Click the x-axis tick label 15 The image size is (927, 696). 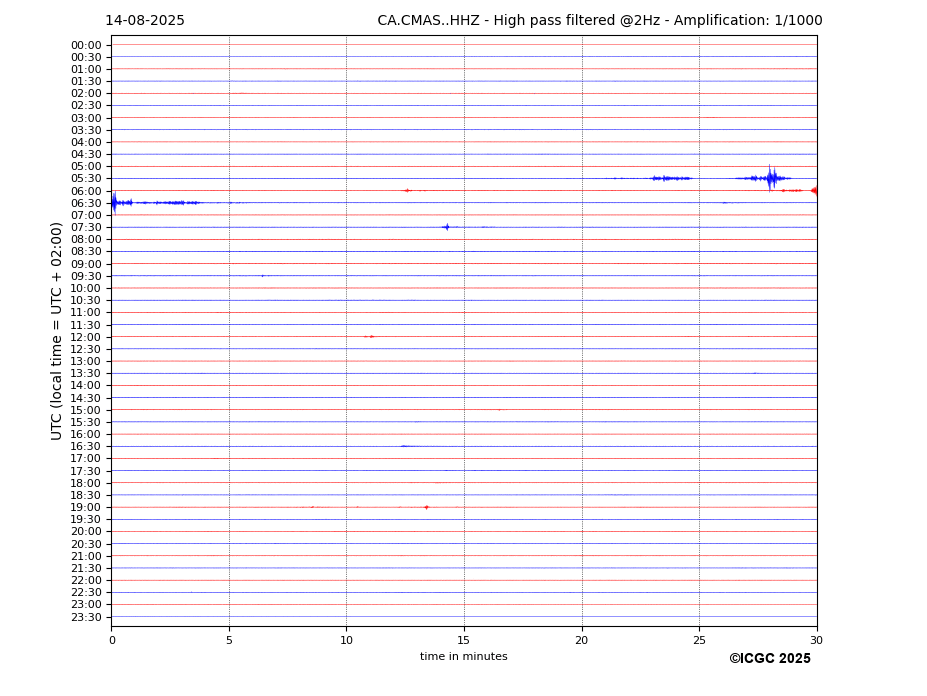464,640
